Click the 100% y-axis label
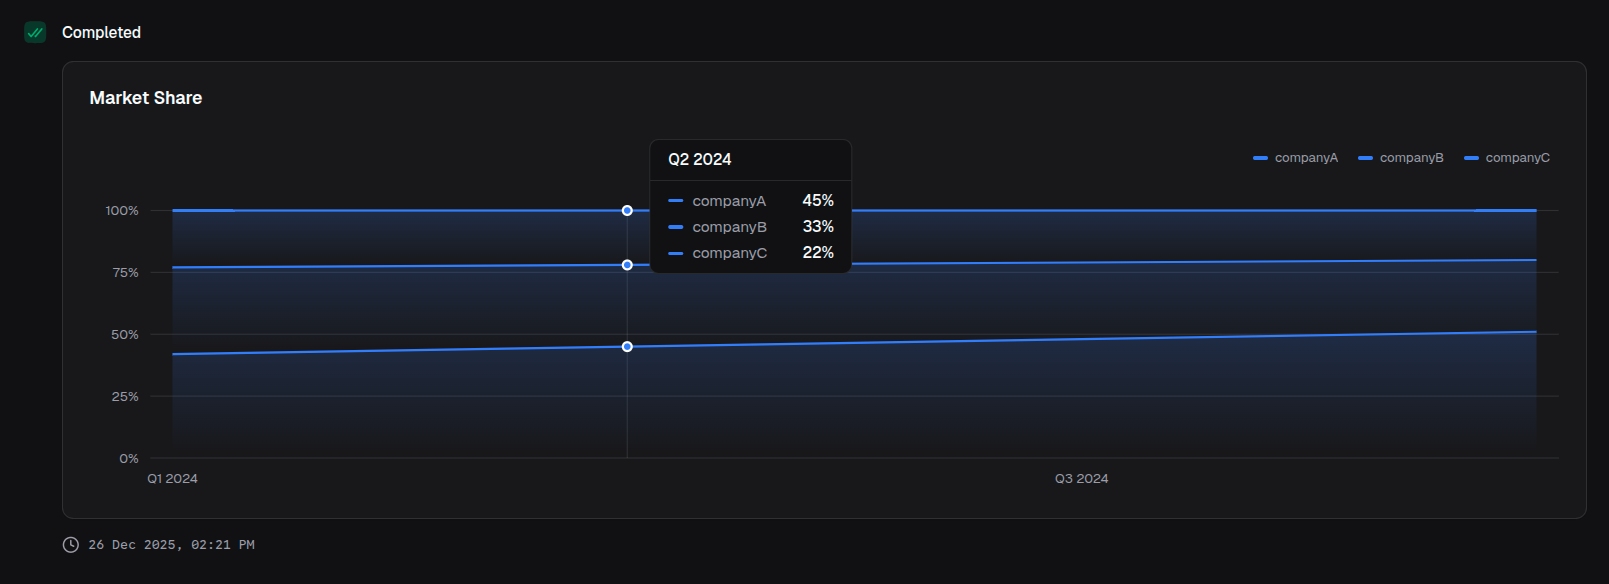 point(122,211)
